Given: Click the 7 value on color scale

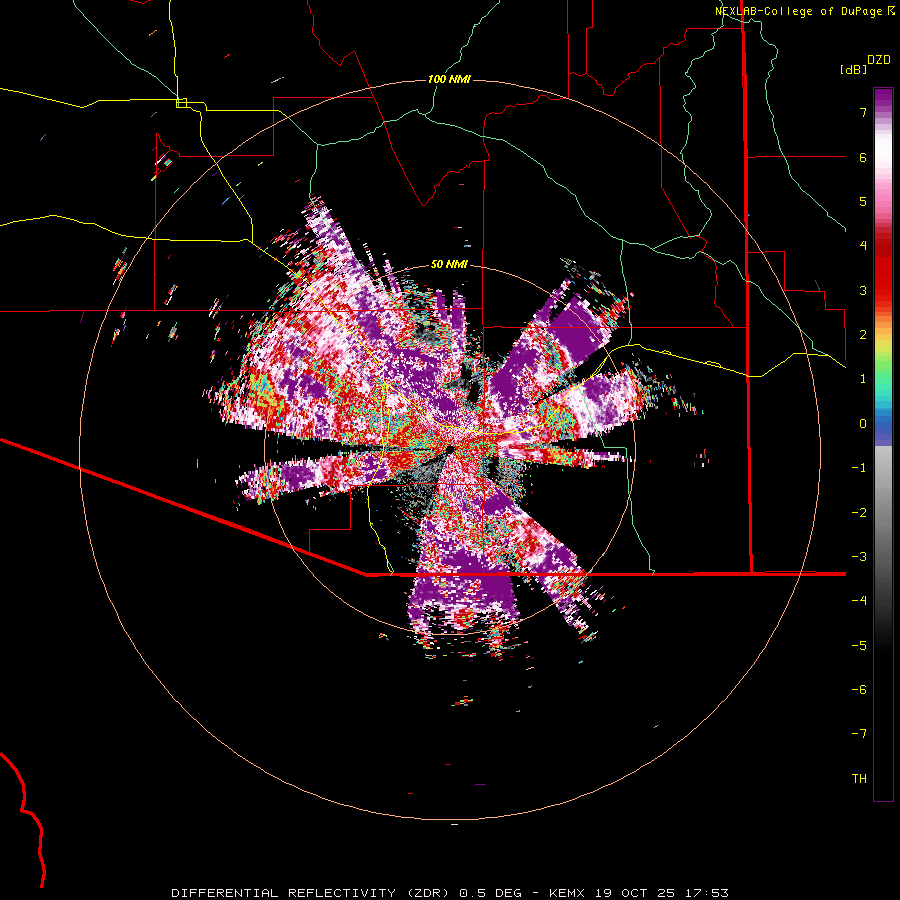Looking at the screenshot, I should tap(863, 112).
